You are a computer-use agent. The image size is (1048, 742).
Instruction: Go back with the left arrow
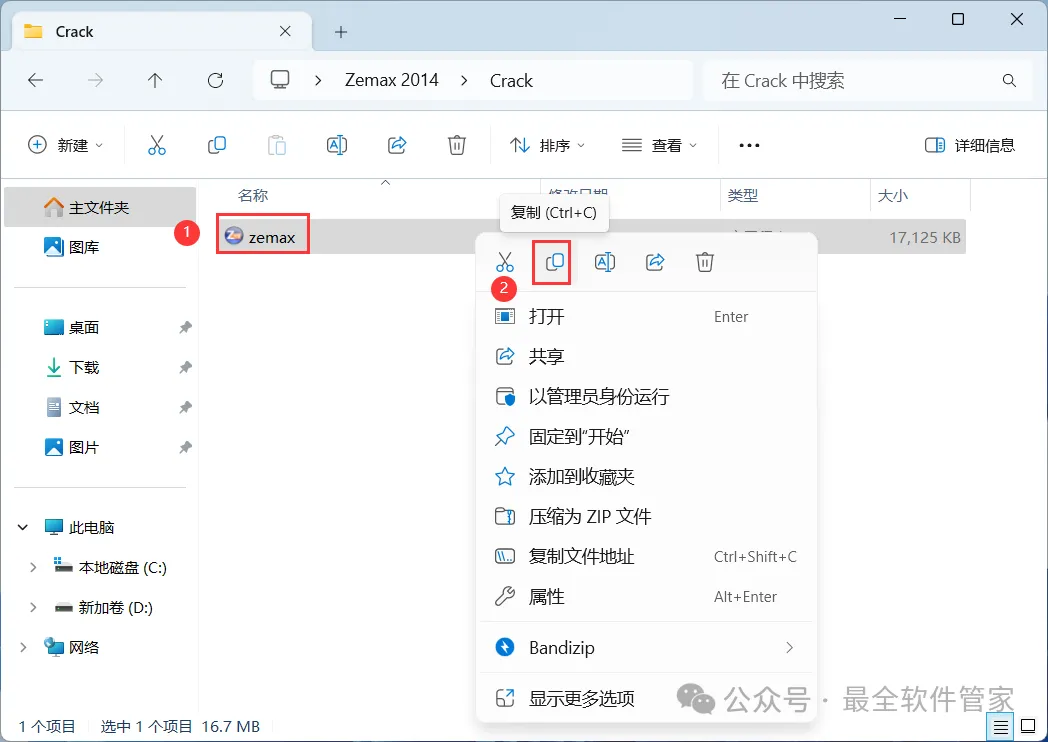click(x=35, y=81)
